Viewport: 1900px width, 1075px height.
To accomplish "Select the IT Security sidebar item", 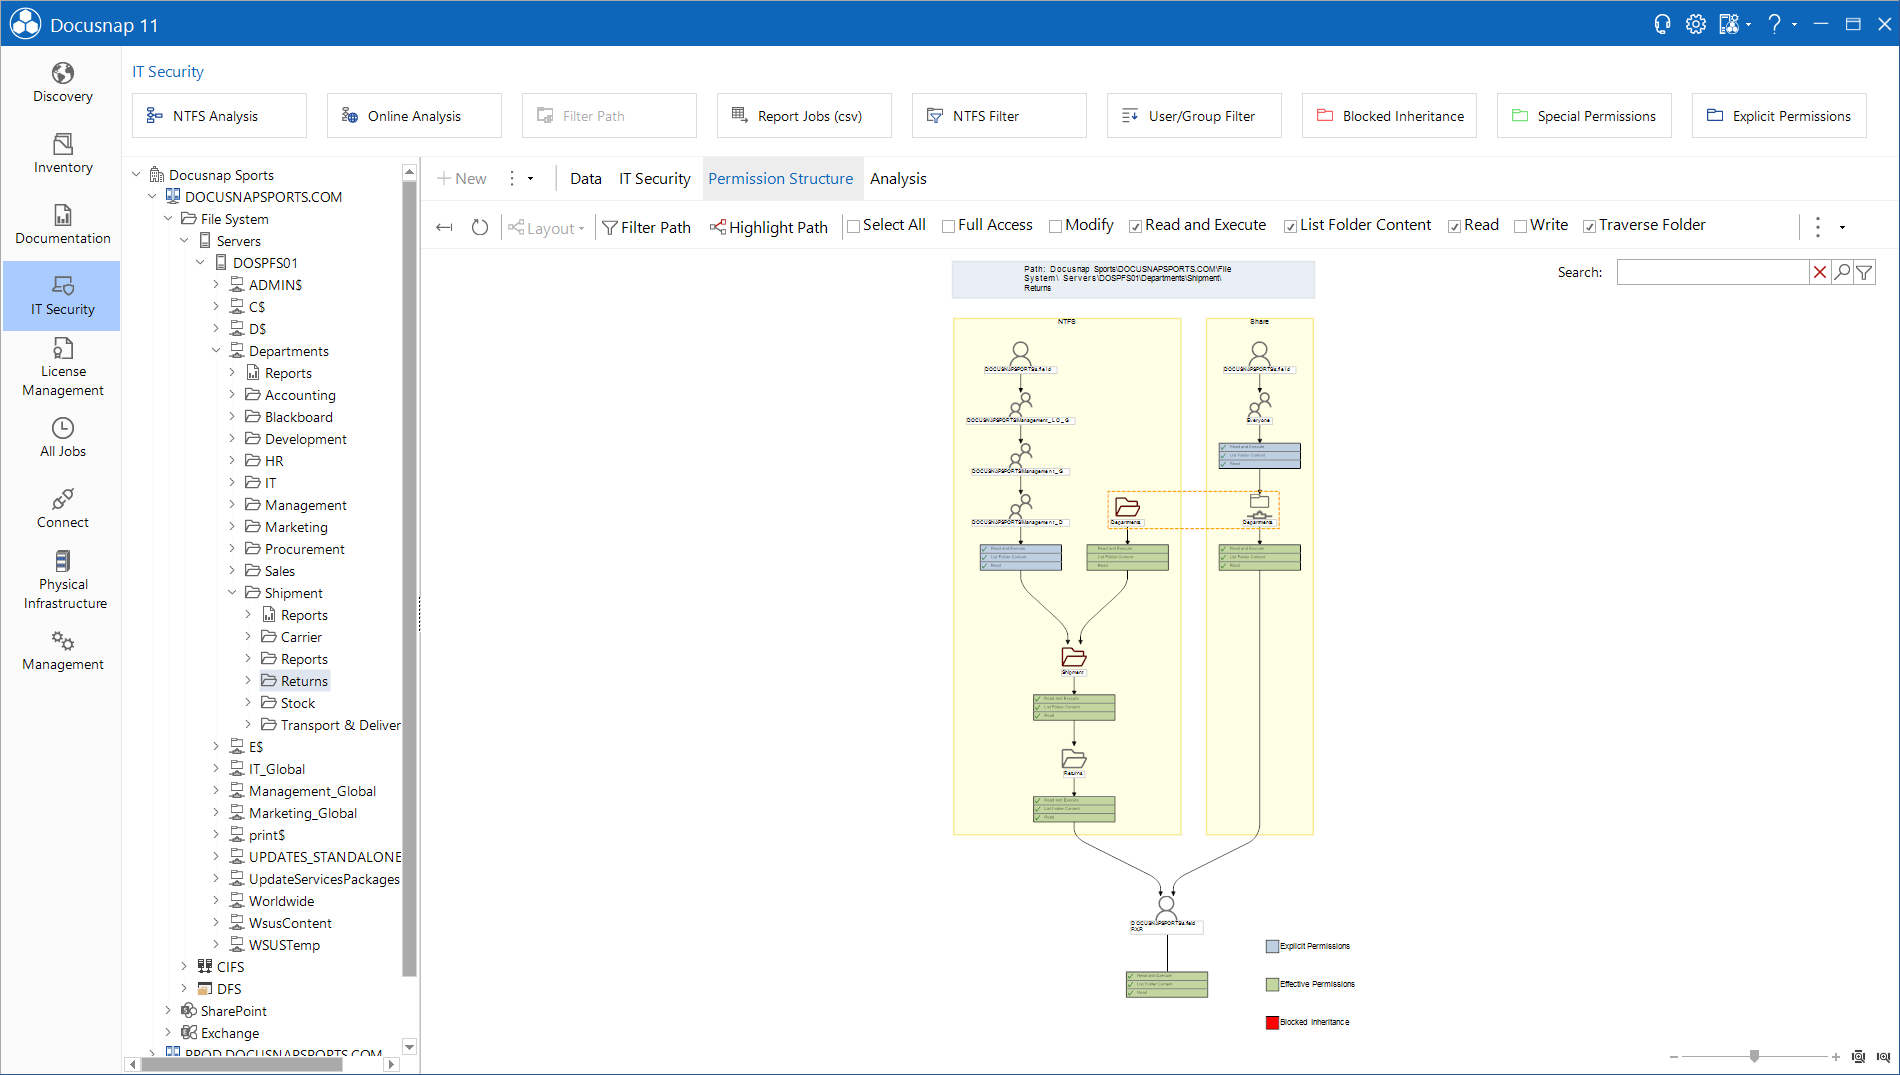I will pos(62,296).
